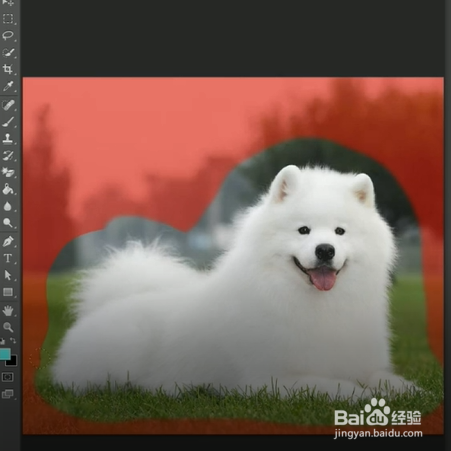Reset to default foreground and background colors
The image size is (451, 451).
point(3,341)
